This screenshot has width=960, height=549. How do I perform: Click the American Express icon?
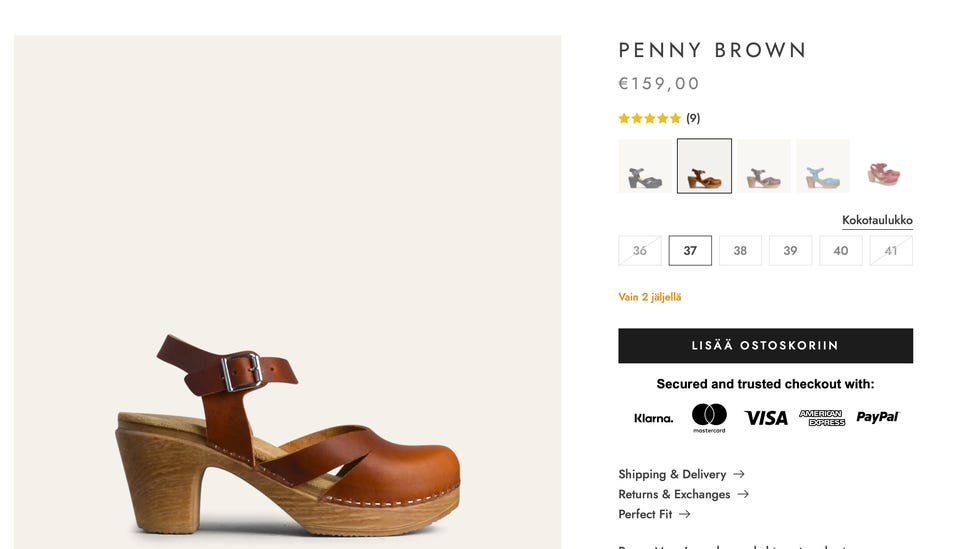pos(822,418)
